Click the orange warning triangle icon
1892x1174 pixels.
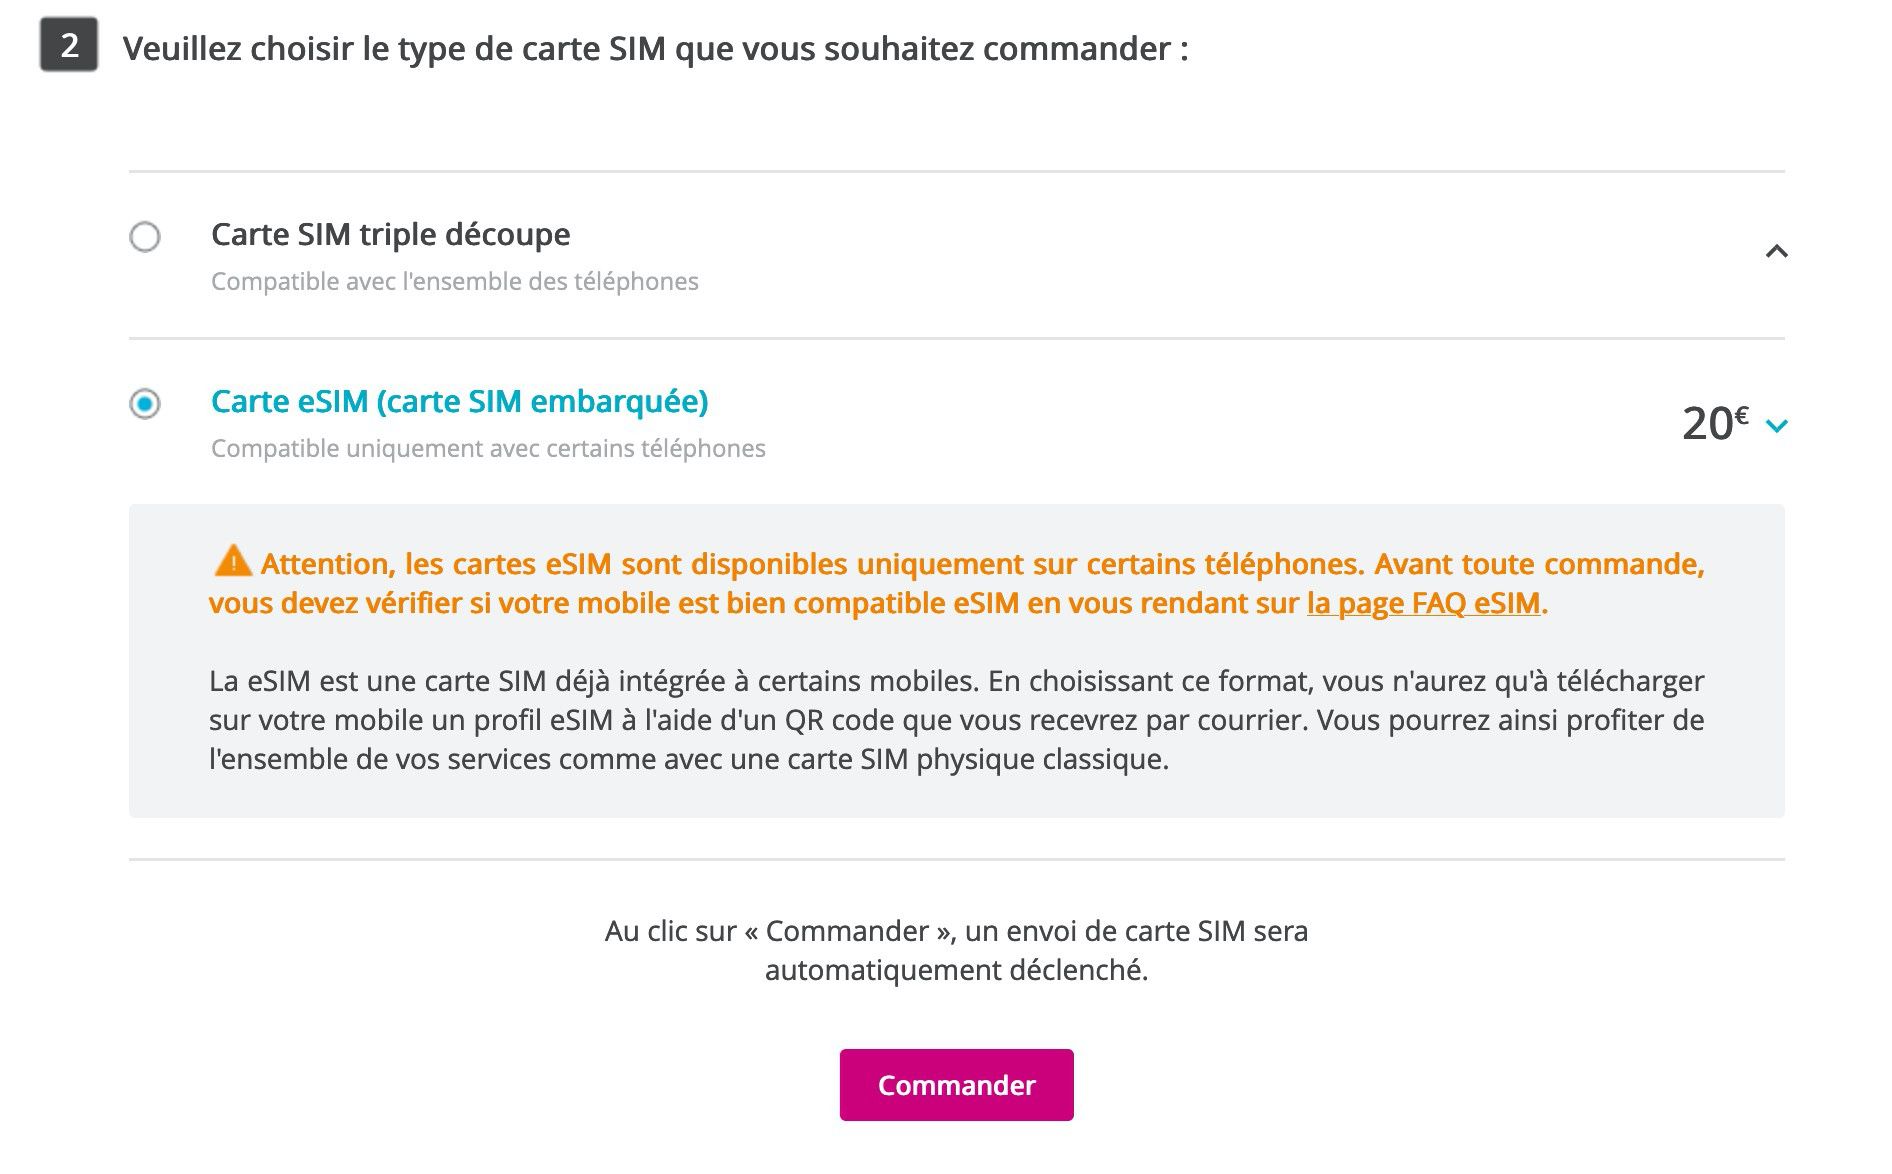pyautogui.click(x=233, y=561)
